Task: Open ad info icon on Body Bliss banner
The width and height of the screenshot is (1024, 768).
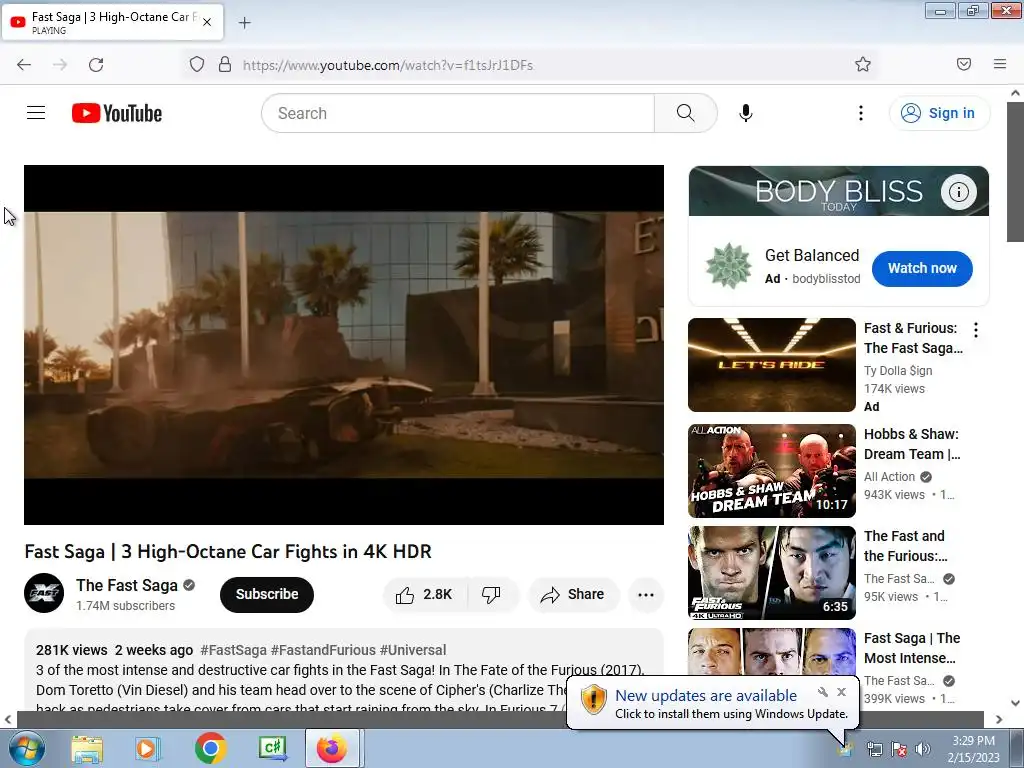Action: pos(958,192)
